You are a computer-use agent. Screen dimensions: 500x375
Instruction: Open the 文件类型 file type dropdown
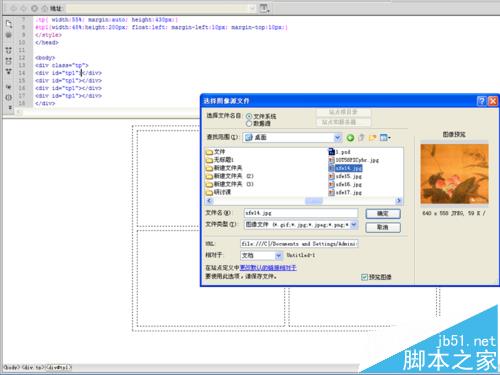click(354, 225)
